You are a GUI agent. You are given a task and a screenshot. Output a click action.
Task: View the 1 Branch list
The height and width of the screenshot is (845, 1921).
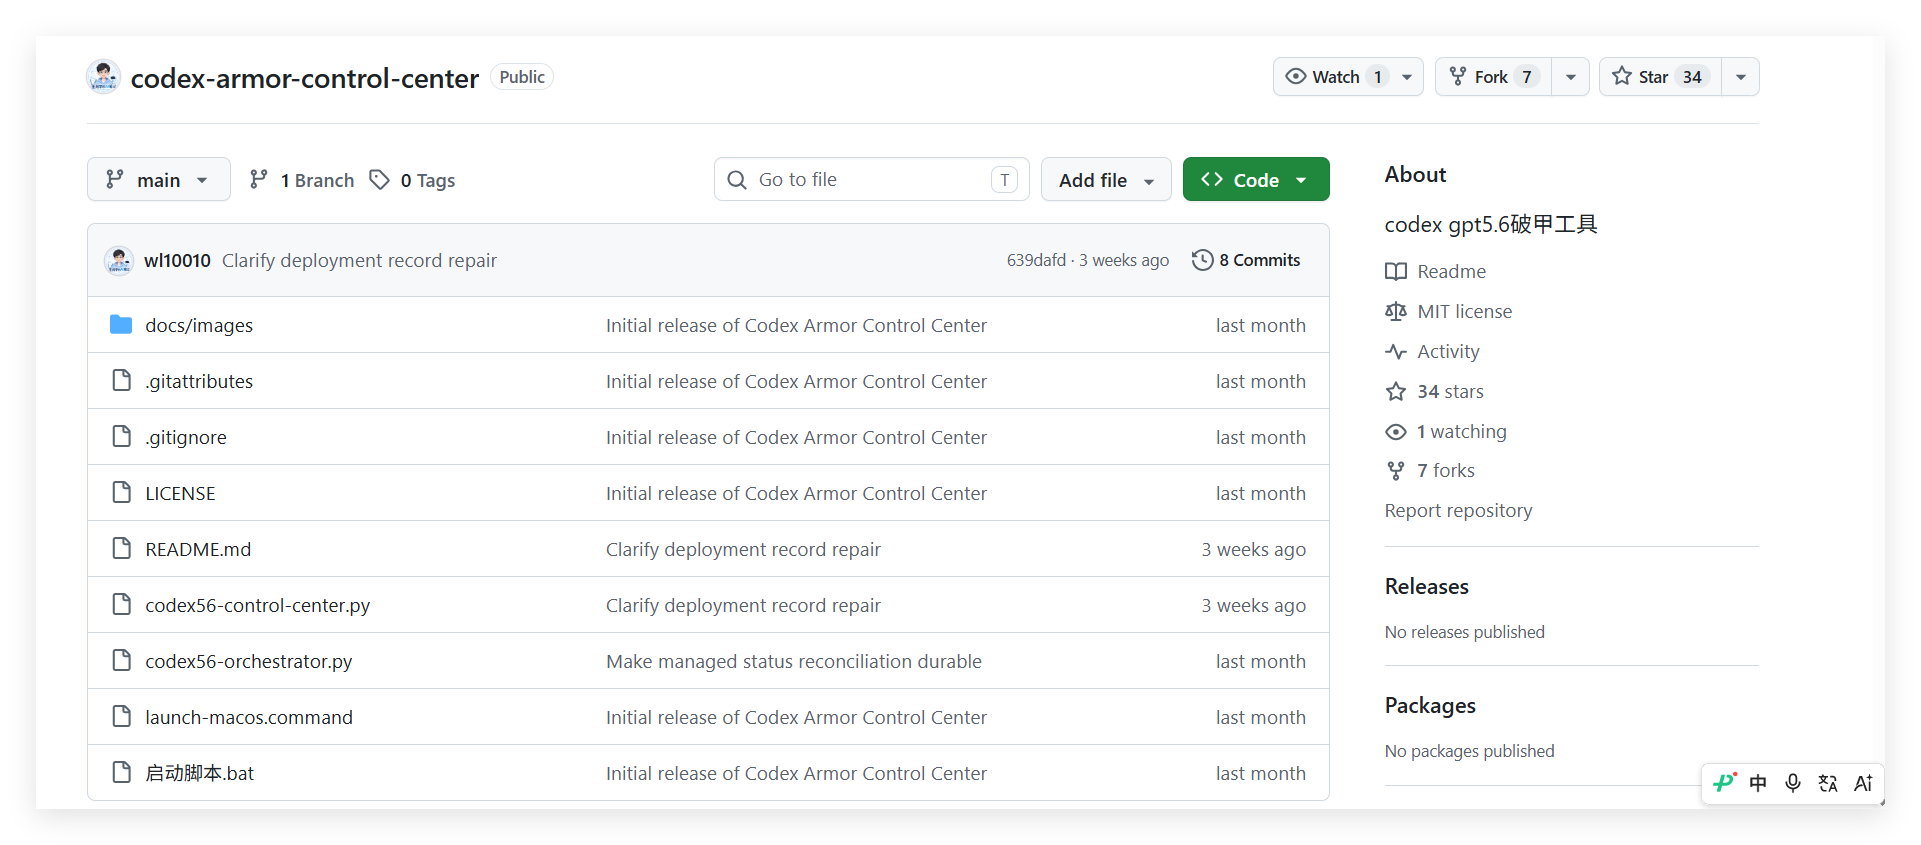coord(302,180)
